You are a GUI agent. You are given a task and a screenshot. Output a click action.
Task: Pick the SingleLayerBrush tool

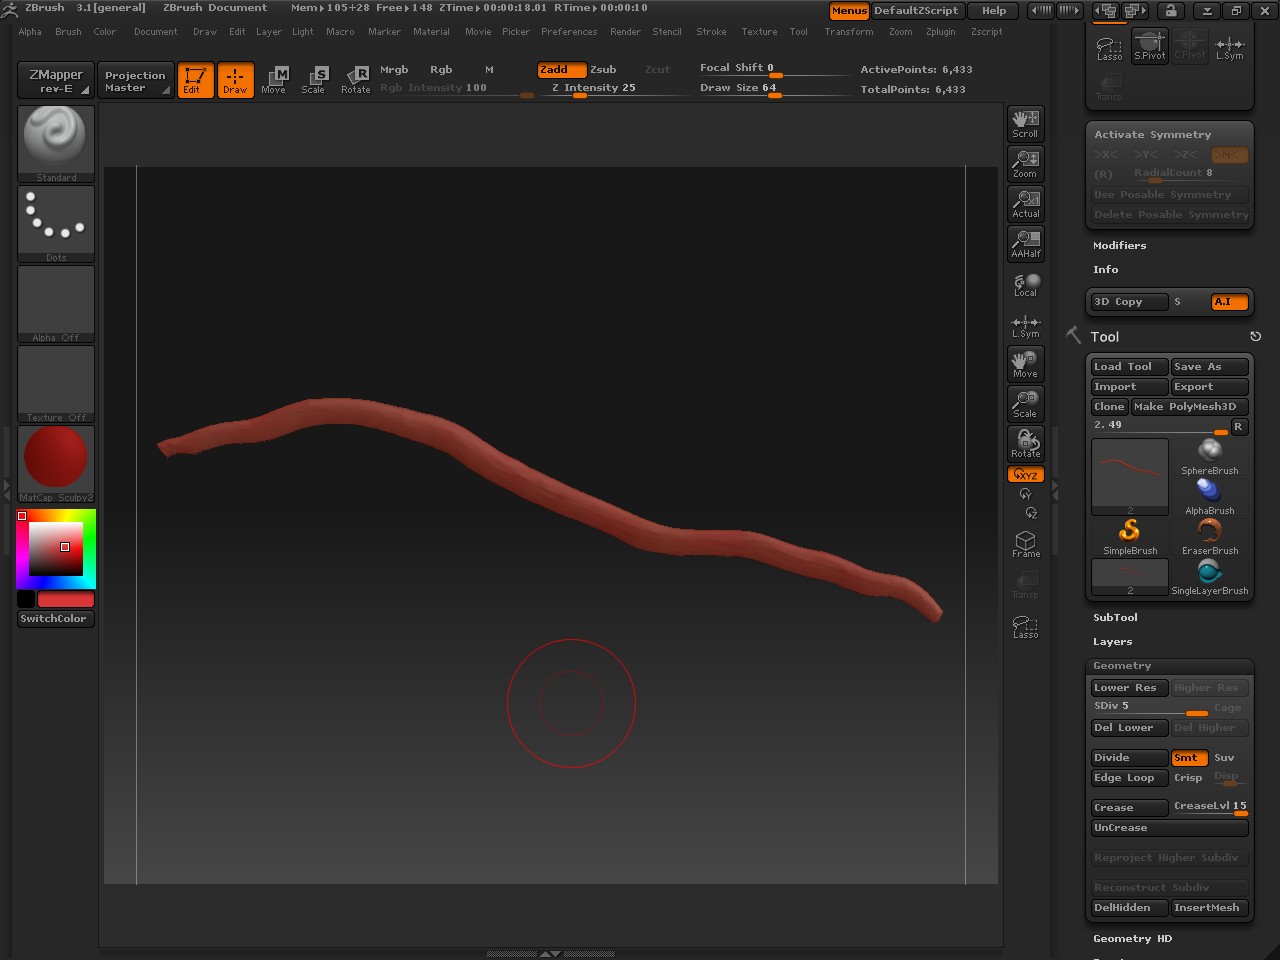click(x=1209, y=576)
